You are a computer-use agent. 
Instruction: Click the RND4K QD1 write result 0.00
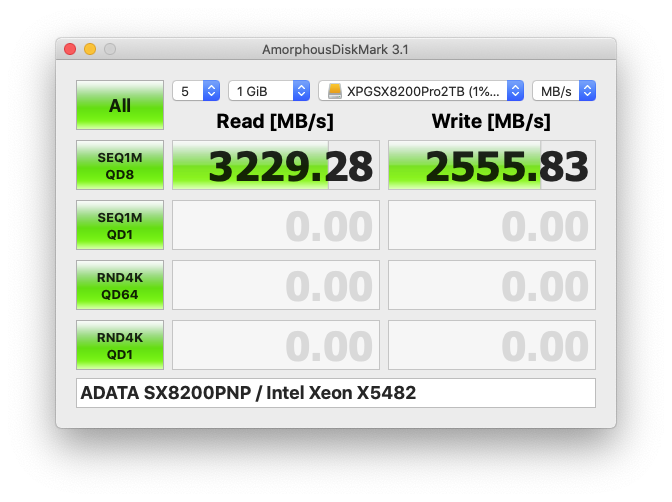click(x=492, y=345)
